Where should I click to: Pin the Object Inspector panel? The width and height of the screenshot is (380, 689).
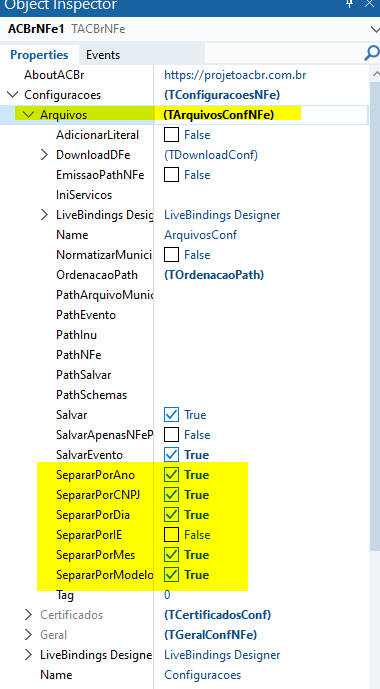pos(350,4)
